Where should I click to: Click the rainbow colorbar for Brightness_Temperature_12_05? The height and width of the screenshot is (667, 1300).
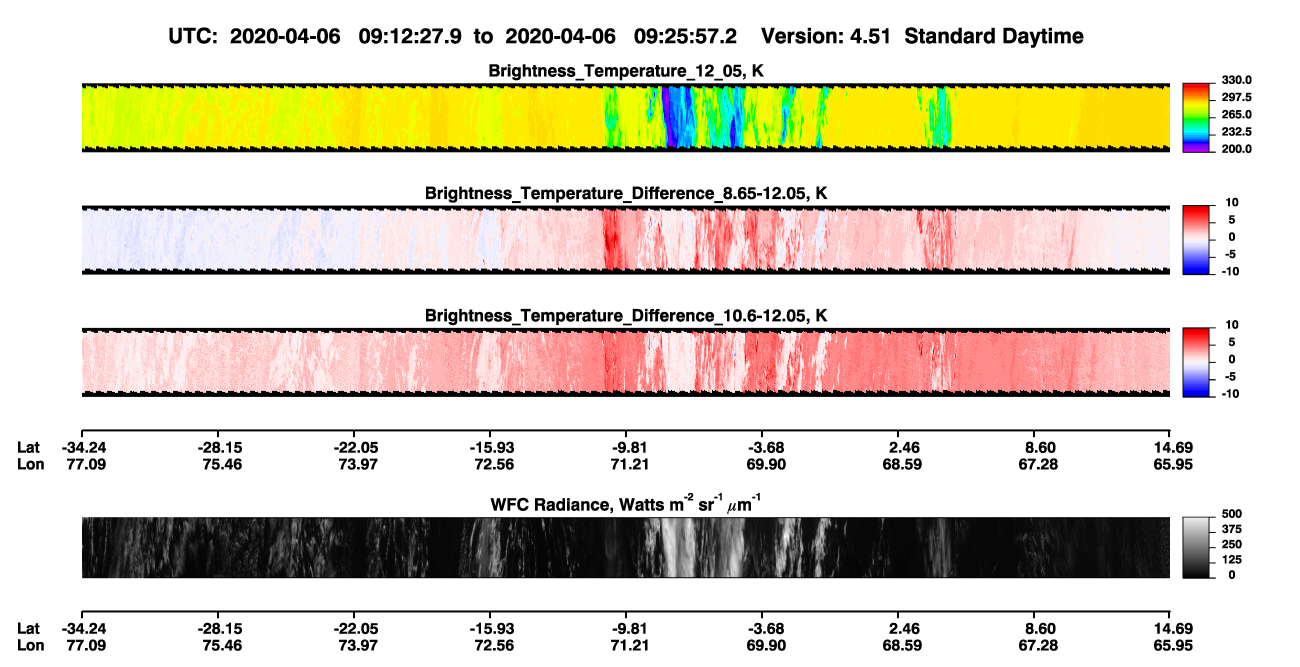pos(1195,117)
